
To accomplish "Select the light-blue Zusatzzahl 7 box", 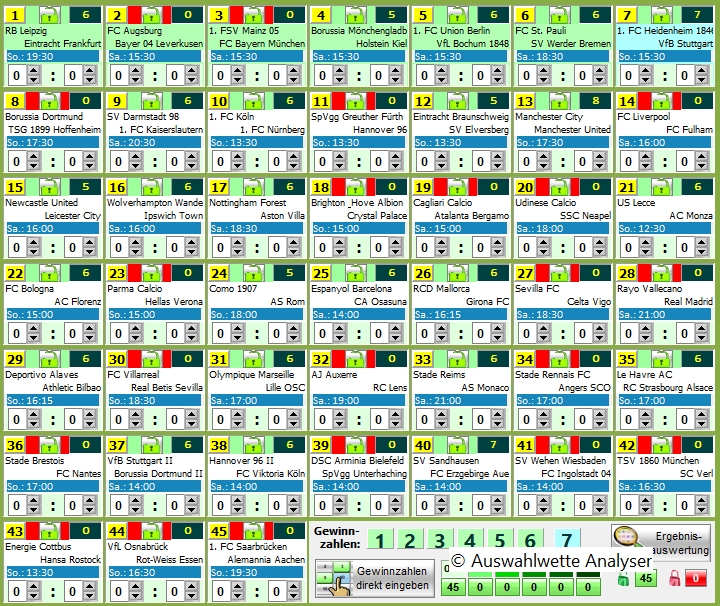I will pyautogui.click(x=567, y=540).
